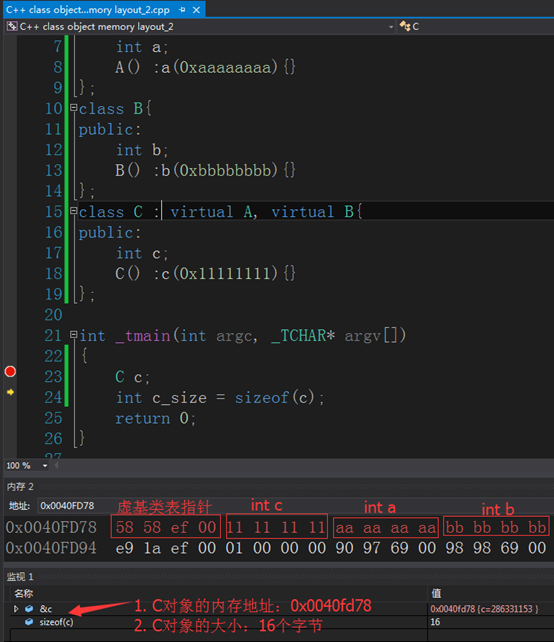Click the memory row address 0x0040FD94
The width and height of the screenshot is (554, 642).
pos(51,548)
